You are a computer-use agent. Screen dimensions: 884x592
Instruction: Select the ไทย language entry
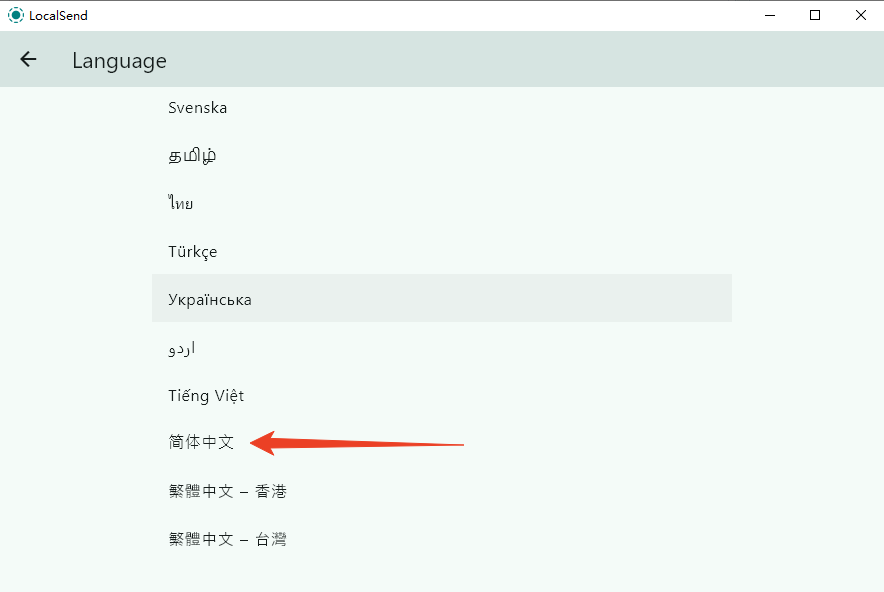[x=180, y=202]
